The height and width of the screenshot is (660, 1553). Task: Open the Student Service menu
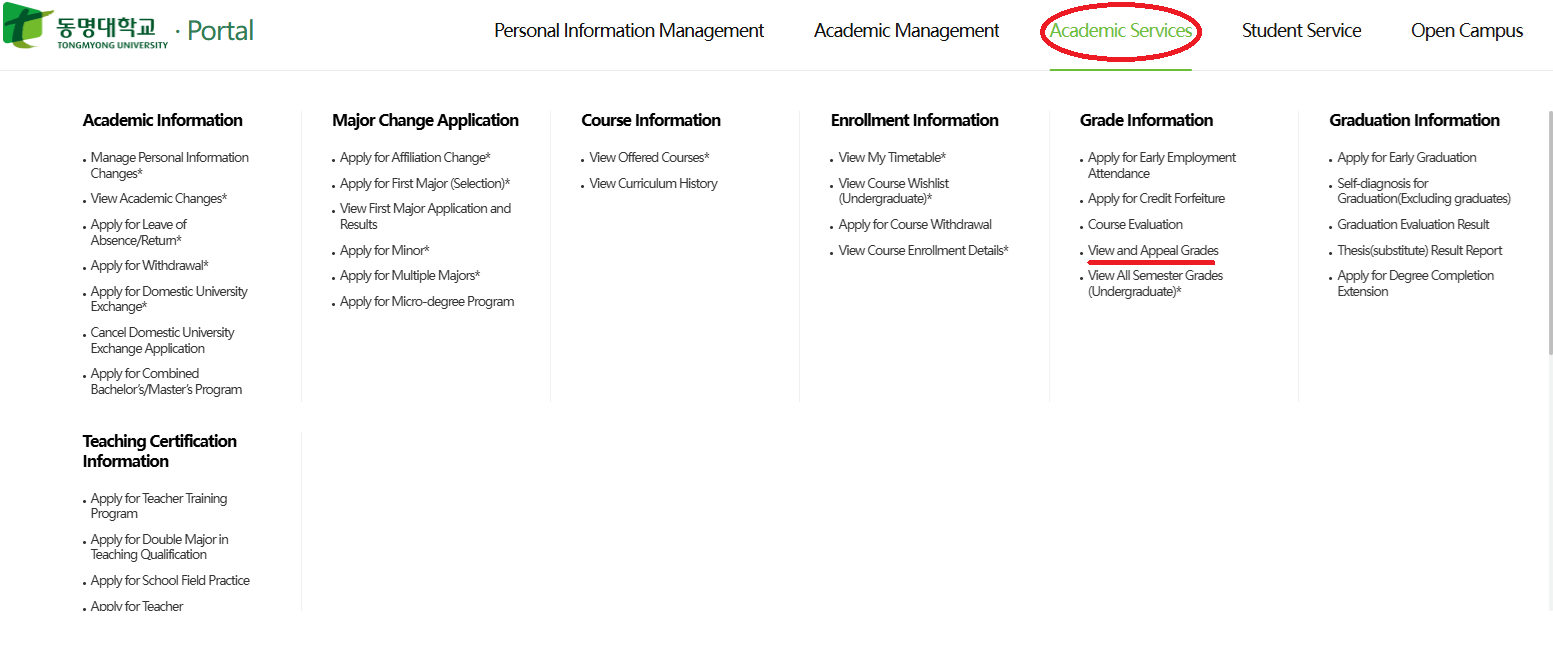(x=1301, y=31)
